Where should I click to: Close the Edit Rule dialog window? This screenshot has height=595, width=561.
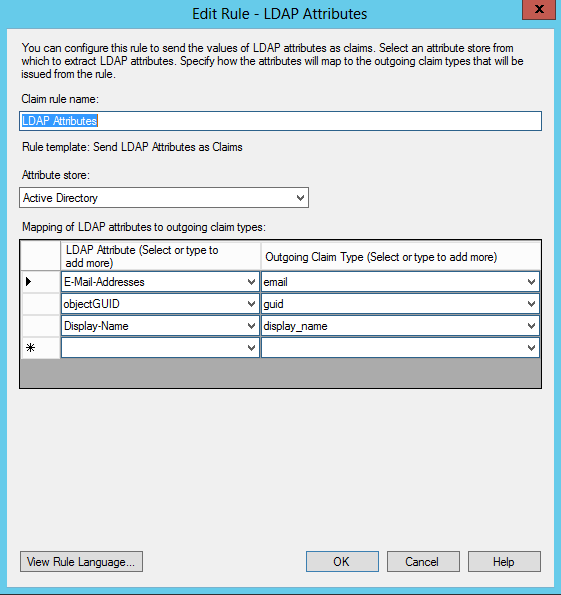(539, 9)
